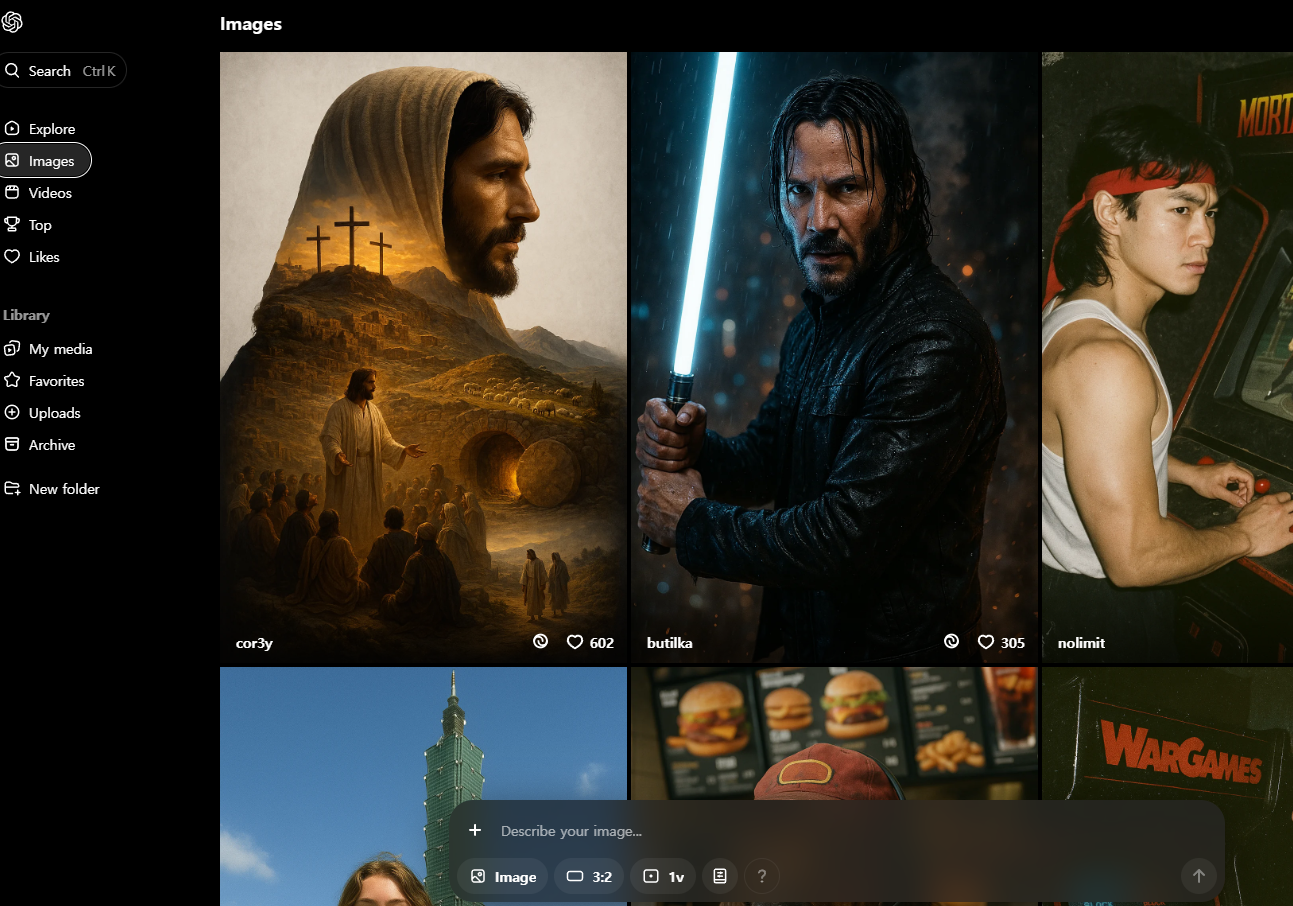Image resolution: width=1293 pixels, height=906 pixels.
Task: Click the My media icon
Action: 12,349
